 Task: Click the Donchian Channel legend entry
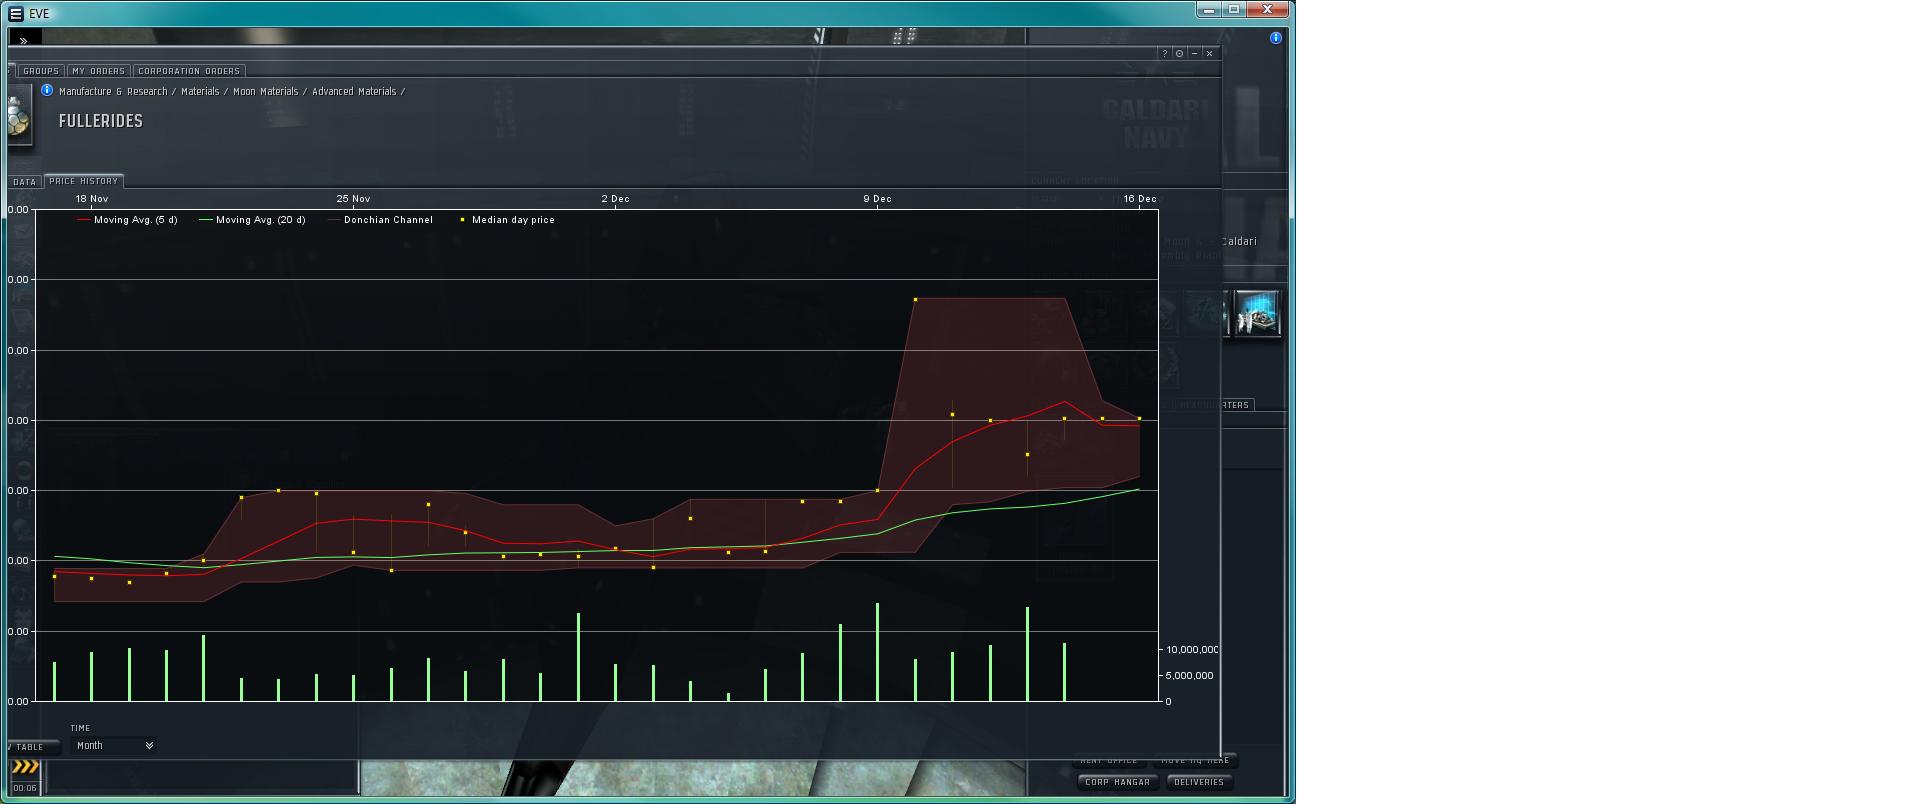coord(380,220)
